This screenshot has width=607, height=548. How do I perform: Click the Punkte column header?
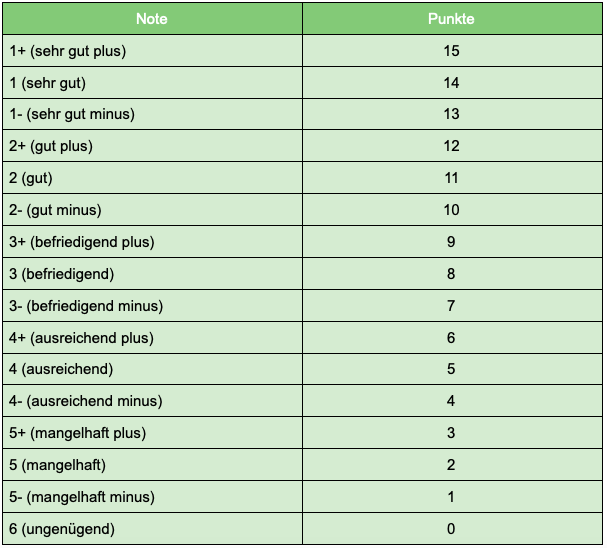[x=452, y=19]
